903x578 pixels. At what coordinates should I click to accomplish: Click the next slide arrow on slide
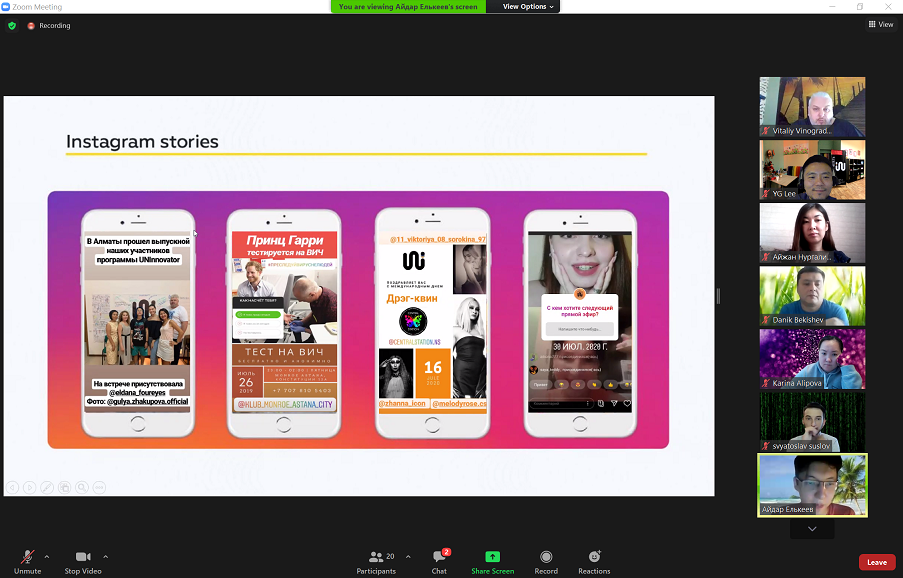(29, 488)
